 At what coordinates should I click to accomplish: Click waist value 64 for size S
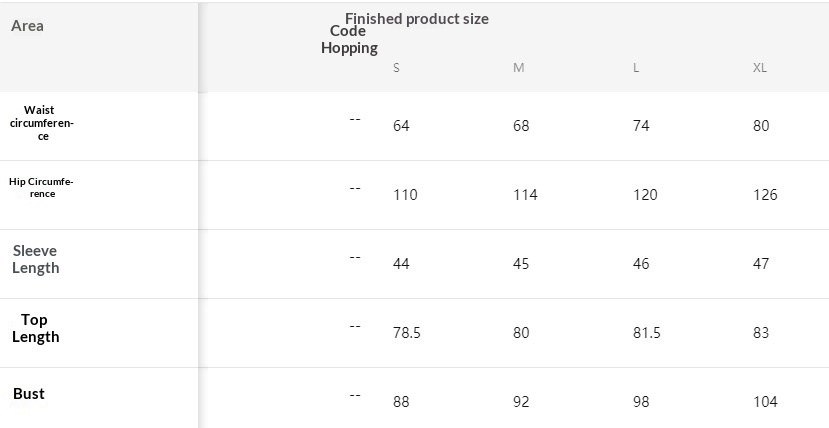coord(401,126)
